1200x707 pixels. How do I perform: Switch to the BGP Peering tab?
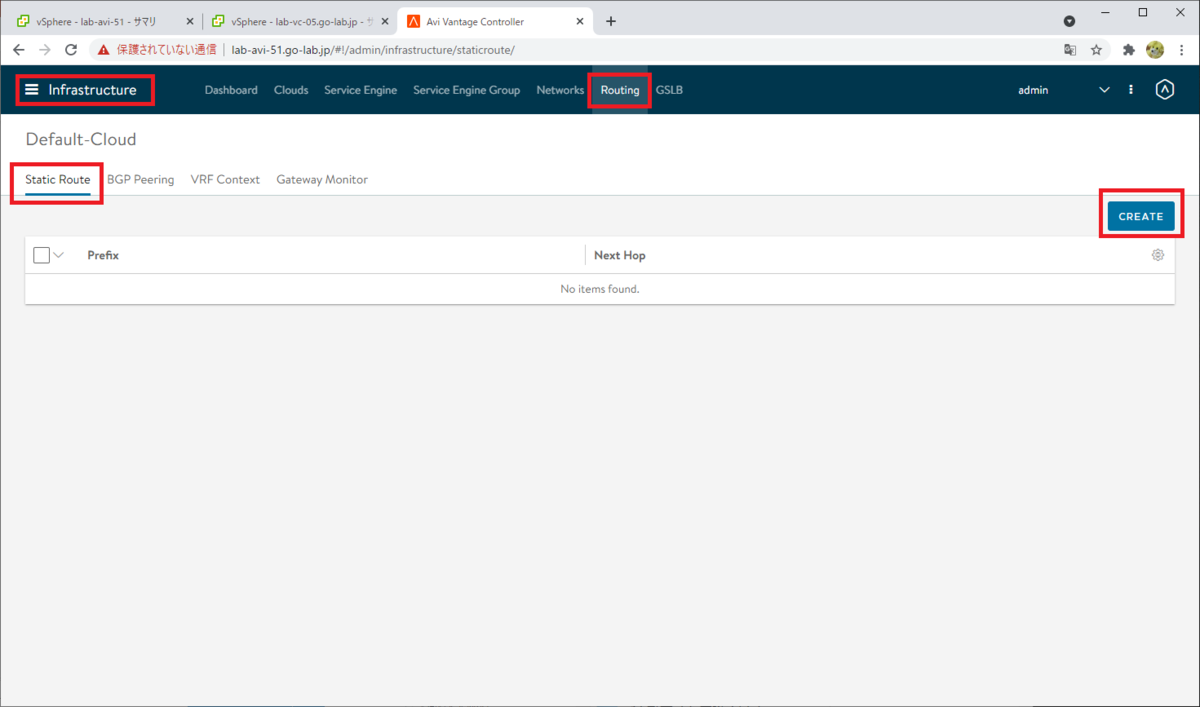tap(140, 180)
